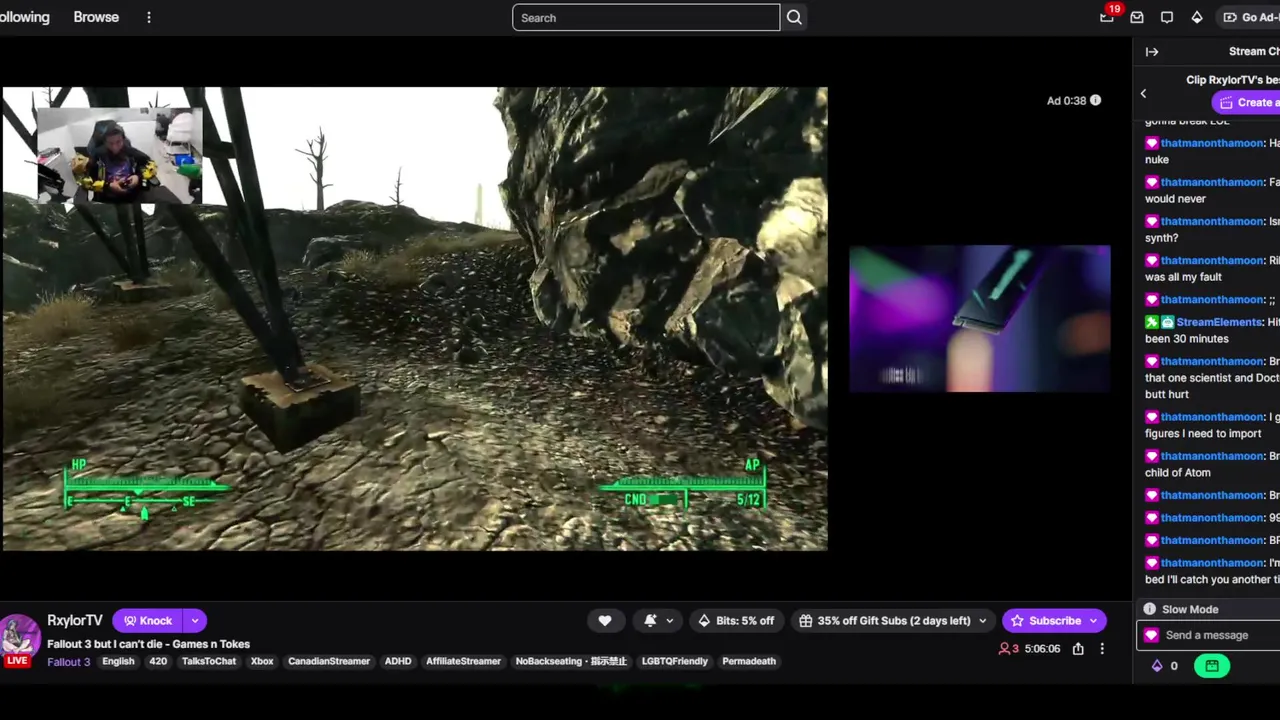Image resolution: width=1280 pixels, height=720 pixels.
Task: Expand the dropdown next to Knock
Action: click(195, 621)
